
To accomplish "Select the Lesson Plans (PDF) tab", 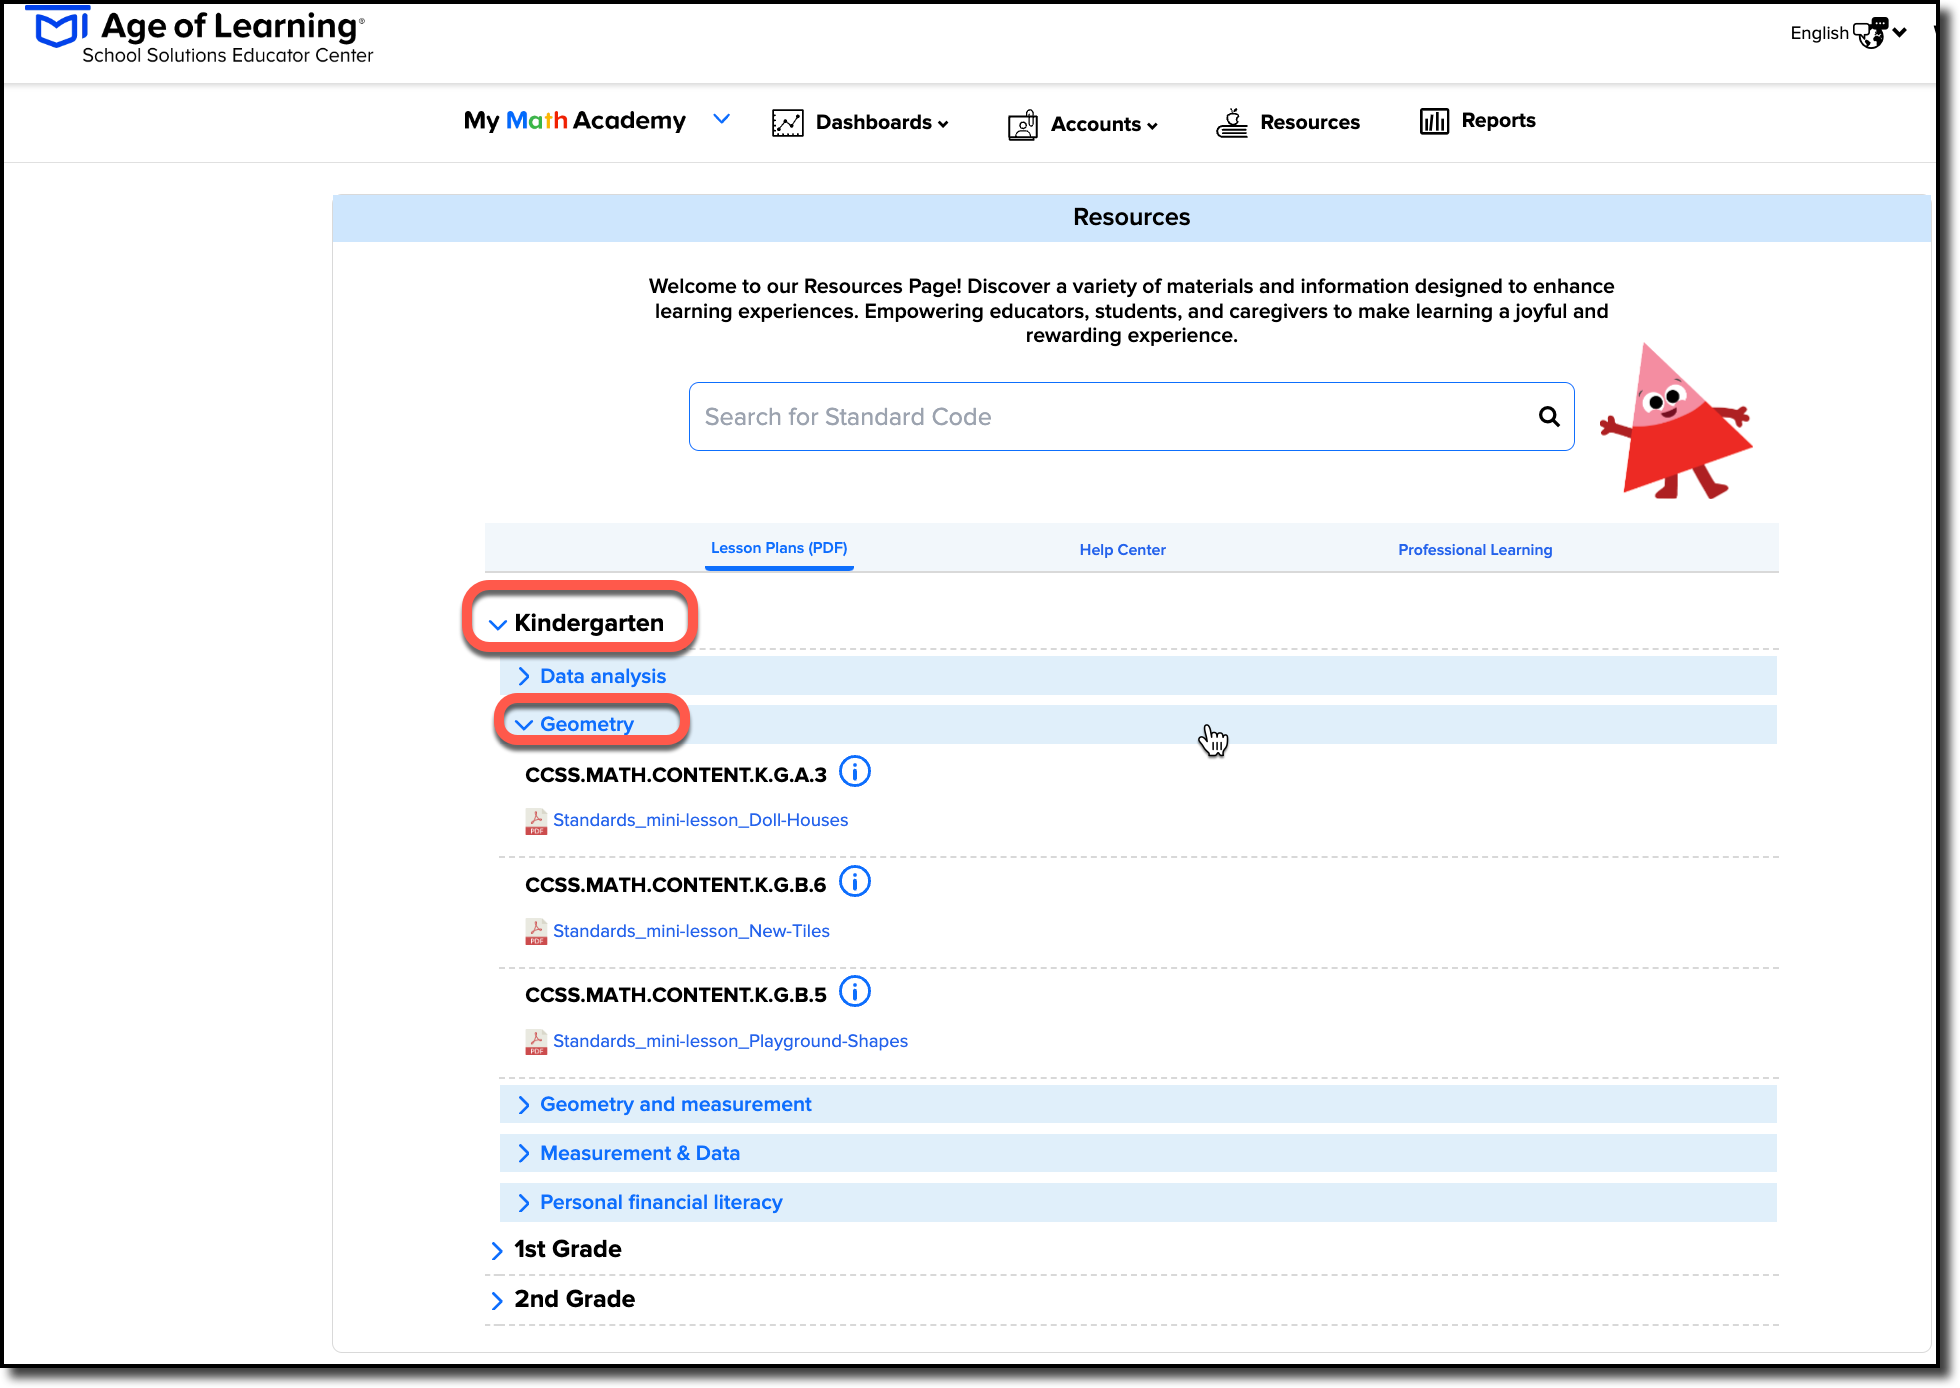I will (x=779, y=548).
